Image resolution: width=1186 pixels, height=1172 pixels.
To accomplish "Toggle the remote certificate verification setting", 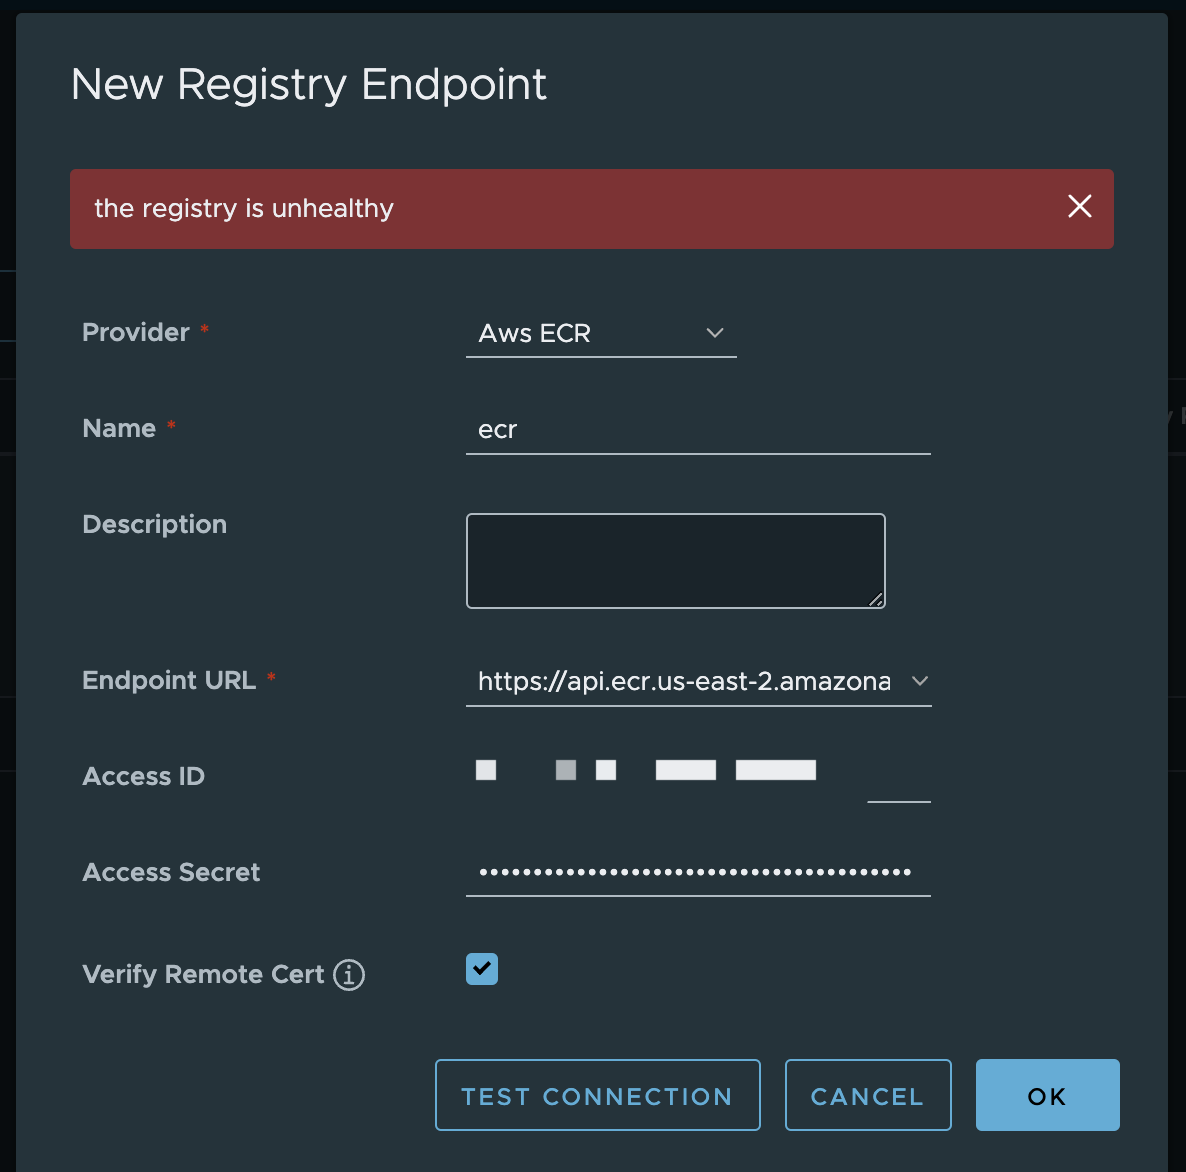I will [481, 969].
